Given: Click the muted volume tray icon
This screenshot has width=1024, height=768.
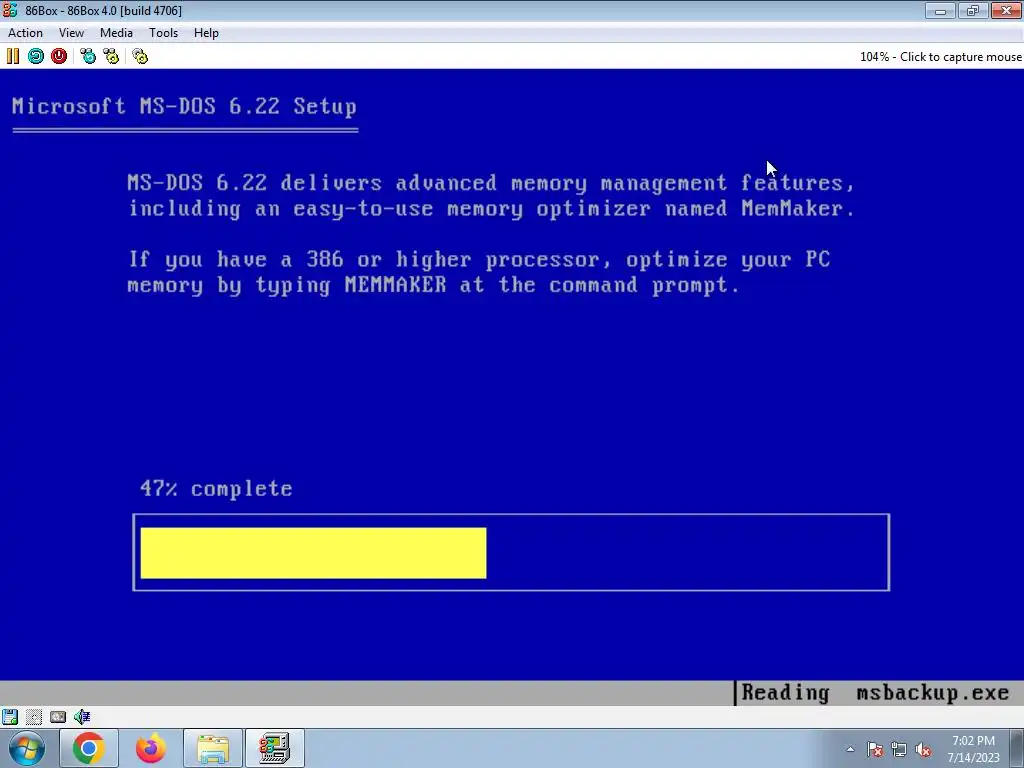Looking at the screenshot, I should 923,749.
